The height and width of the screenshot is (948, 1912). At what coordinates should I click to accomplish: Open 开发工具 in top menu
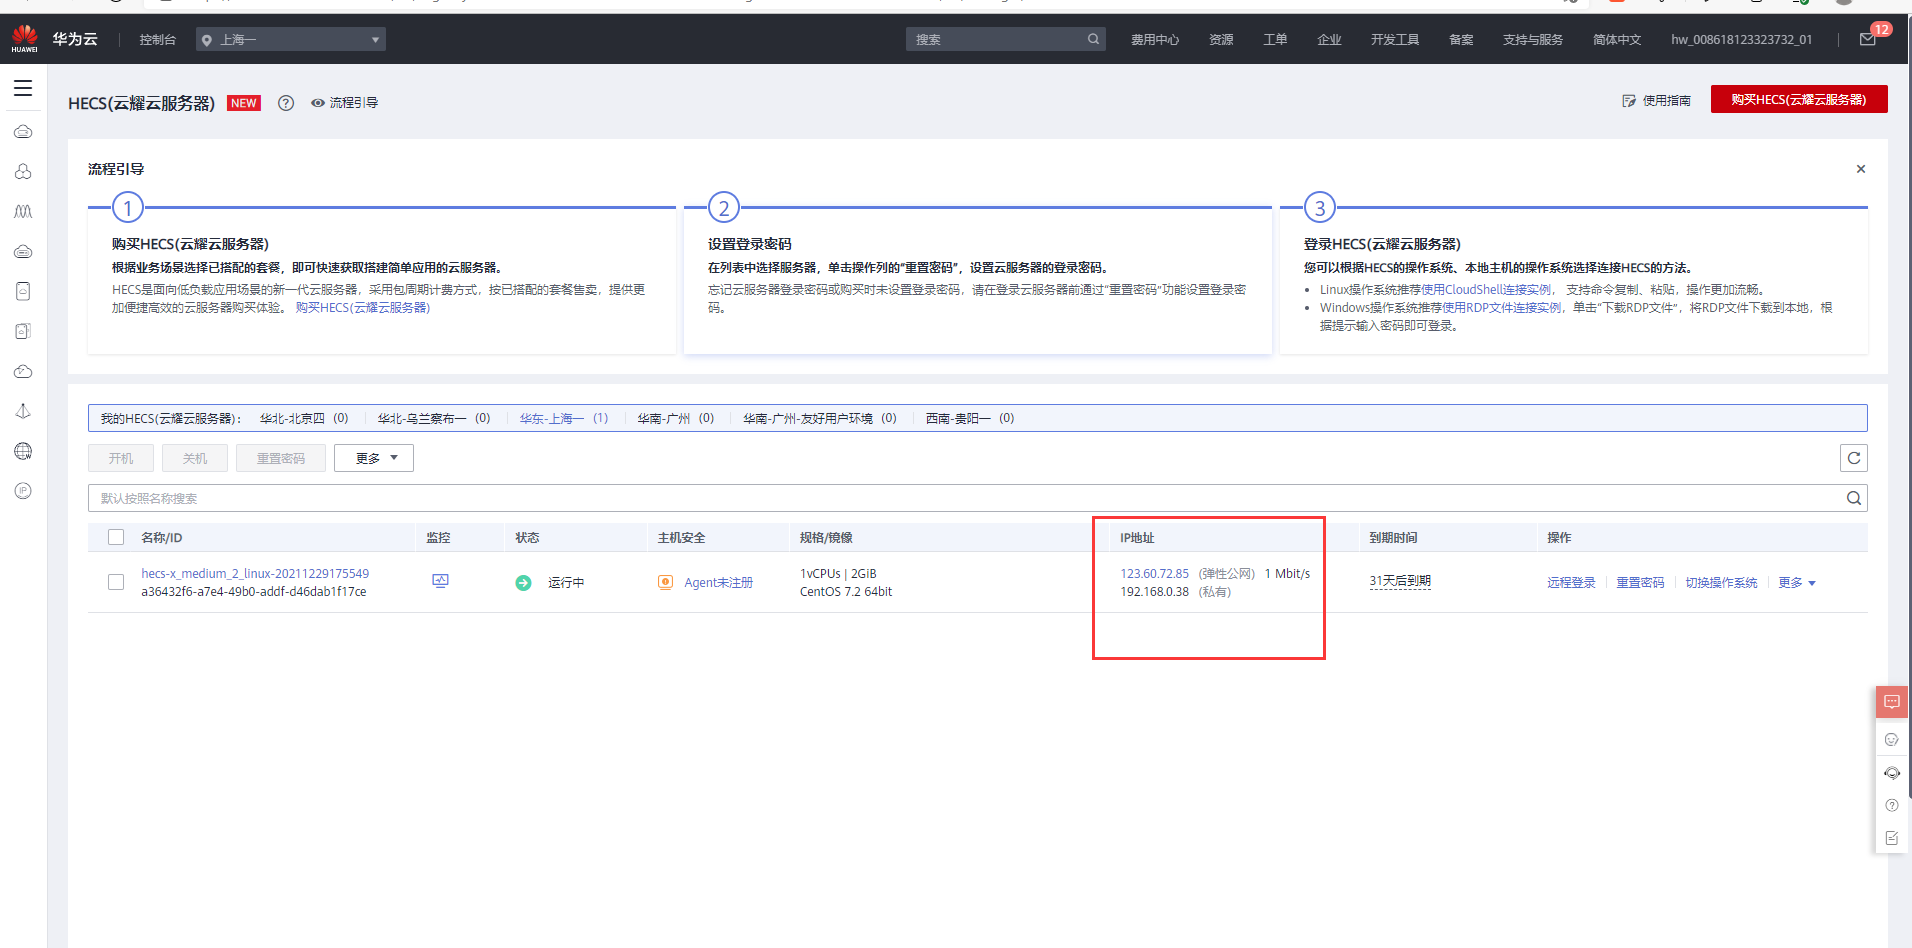[x=1395, y=40]
